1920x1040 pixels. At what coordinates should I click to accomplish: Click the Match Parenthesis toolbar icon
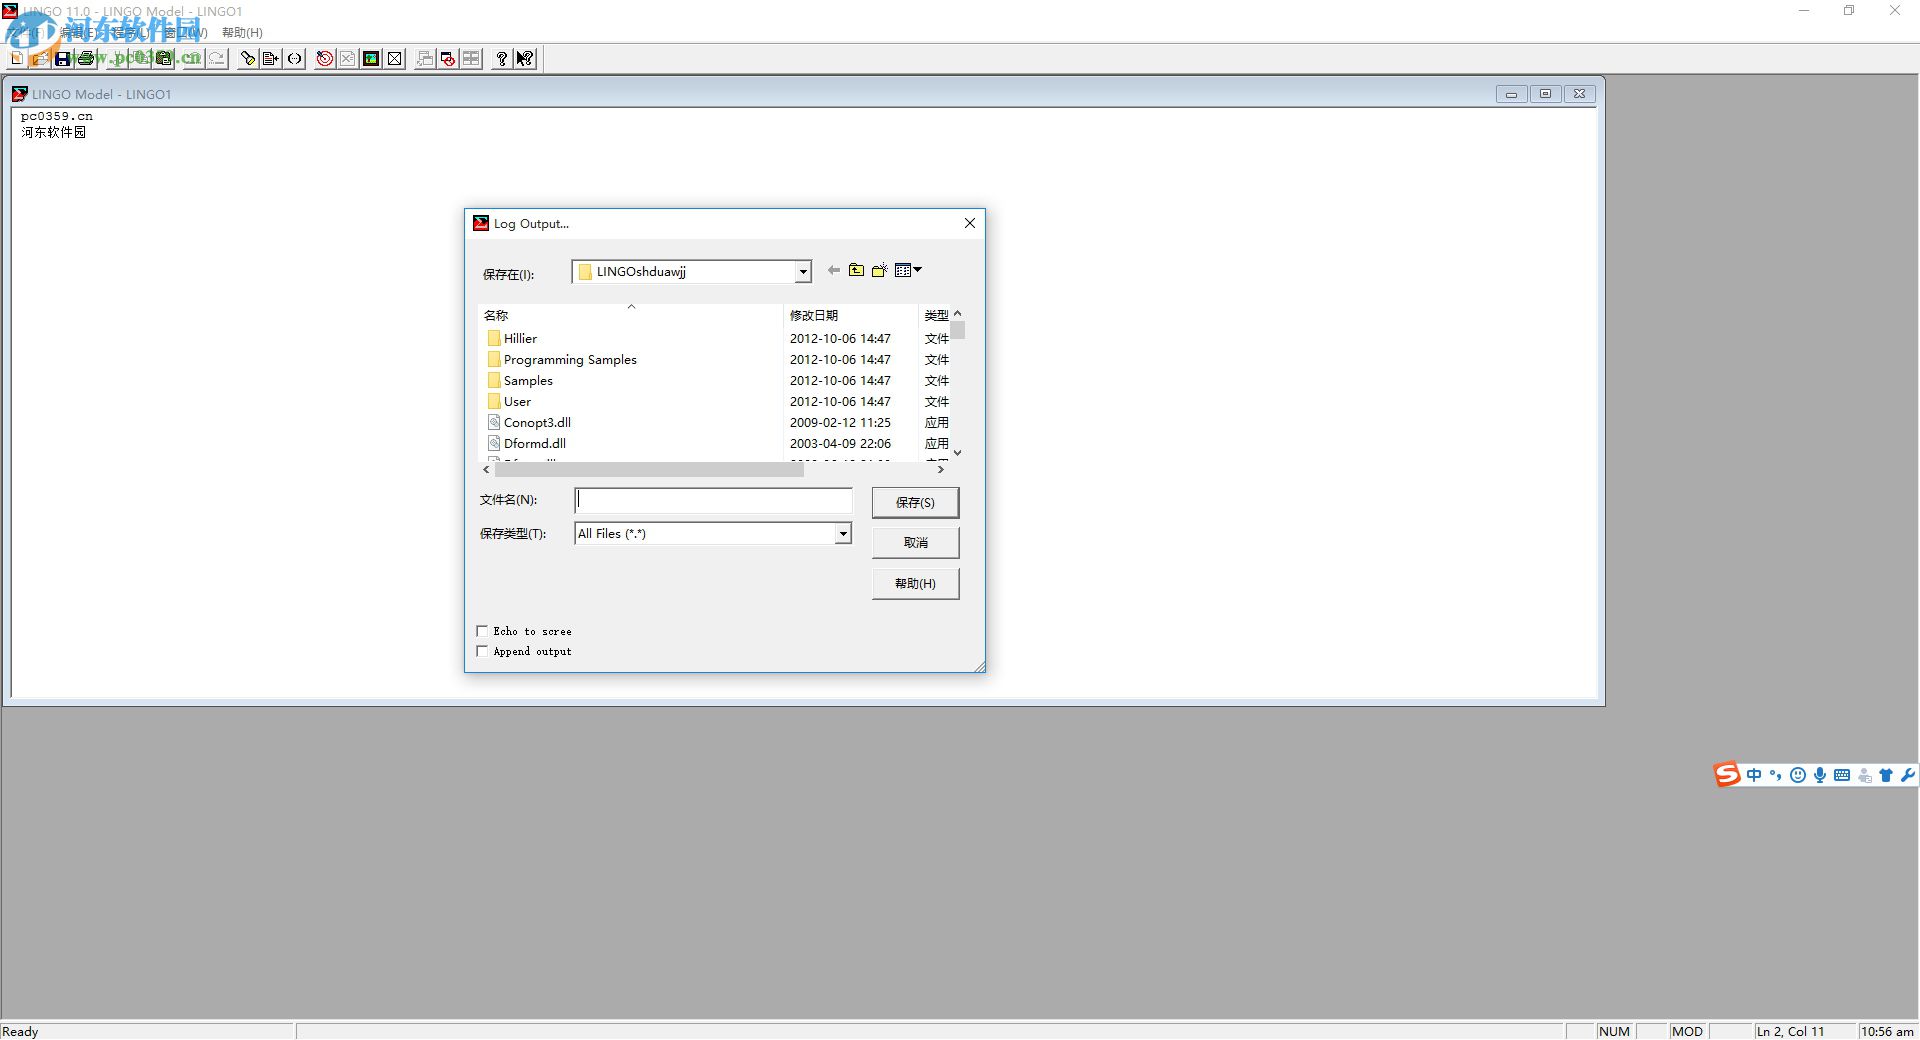click(294, 59)
